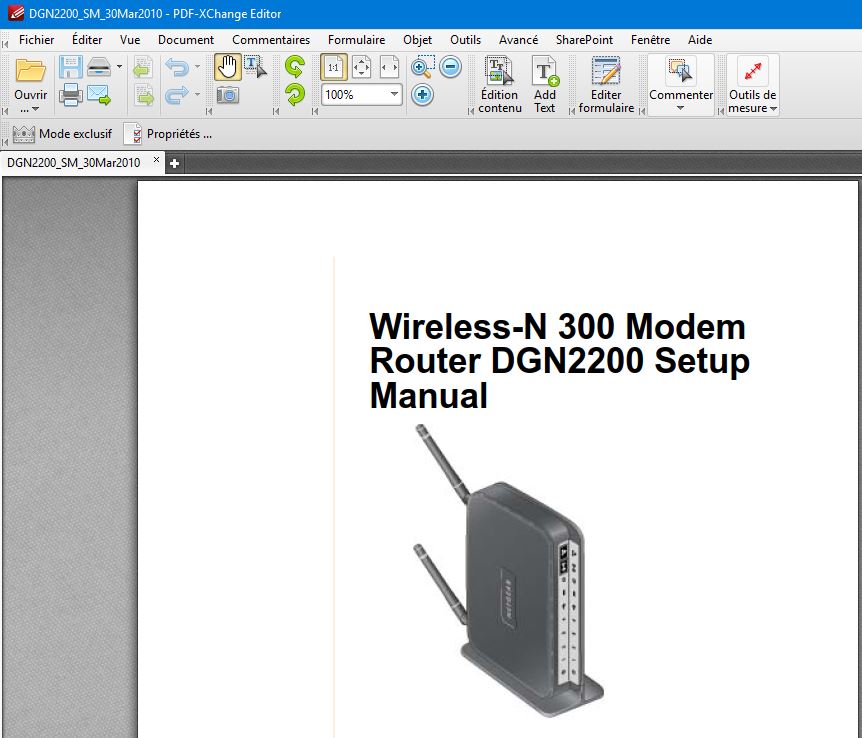Click the scanner icon
Viewport: 862px width, 738px height.
click(x=100, y=67)
